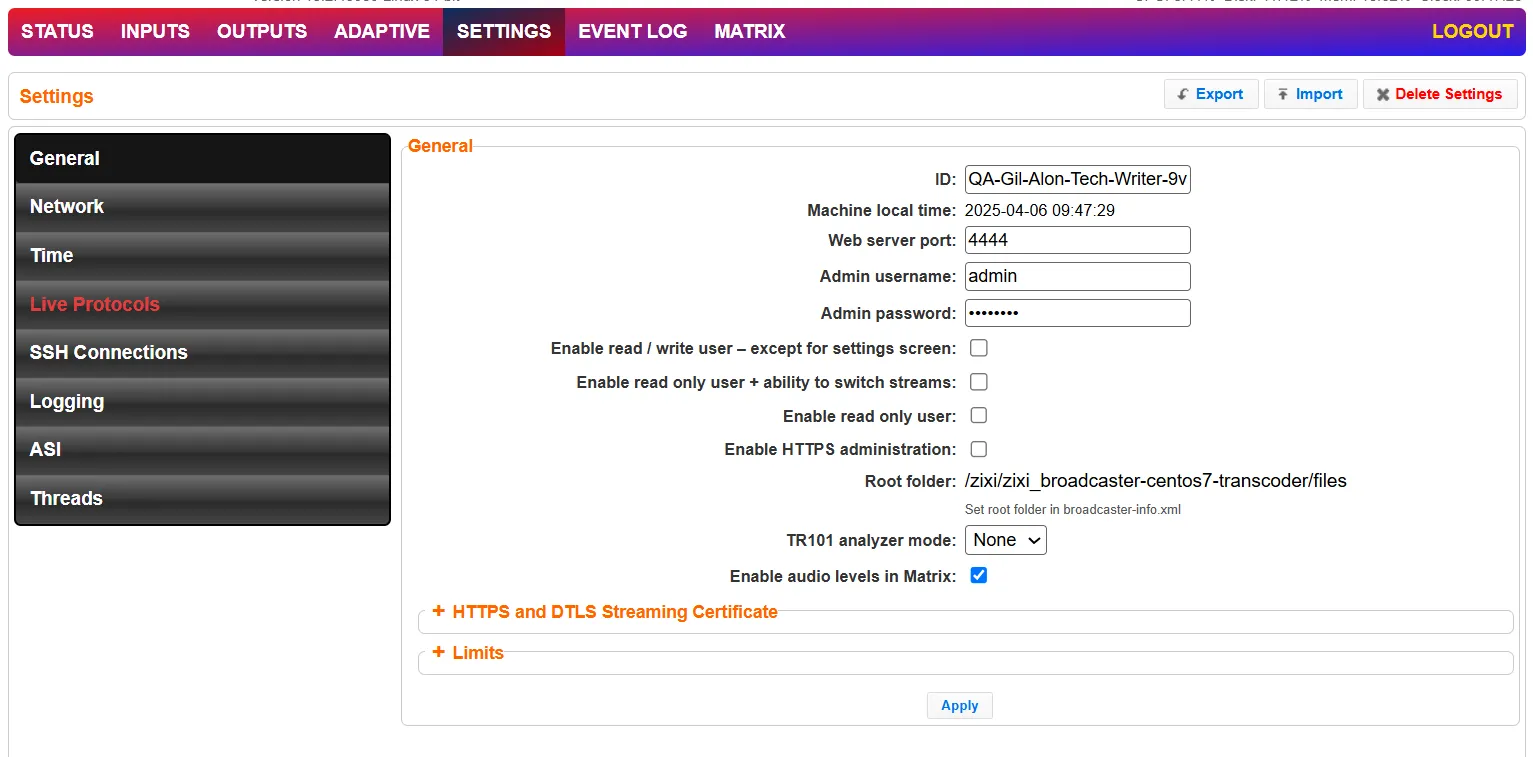1533x757 pixels.
Task: Select the SETTINGS tab
Action: click(x=504, y=31)
